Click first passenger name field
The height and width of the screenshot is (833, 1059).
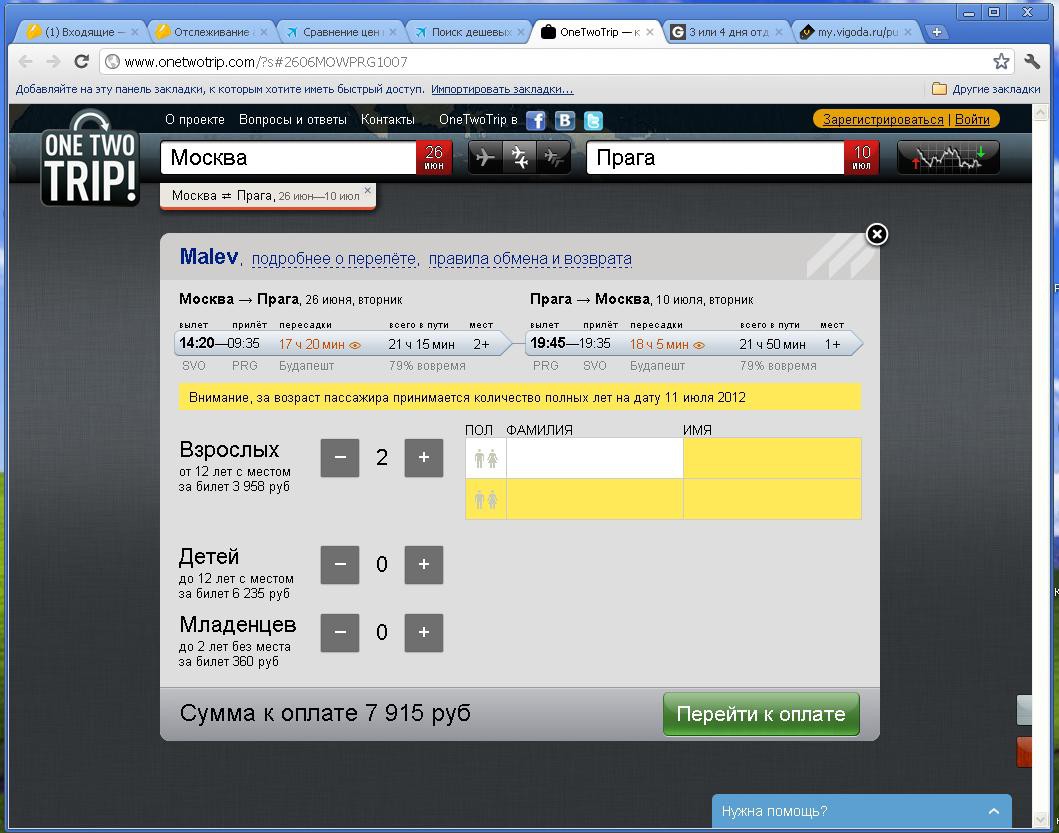(772, 459)
